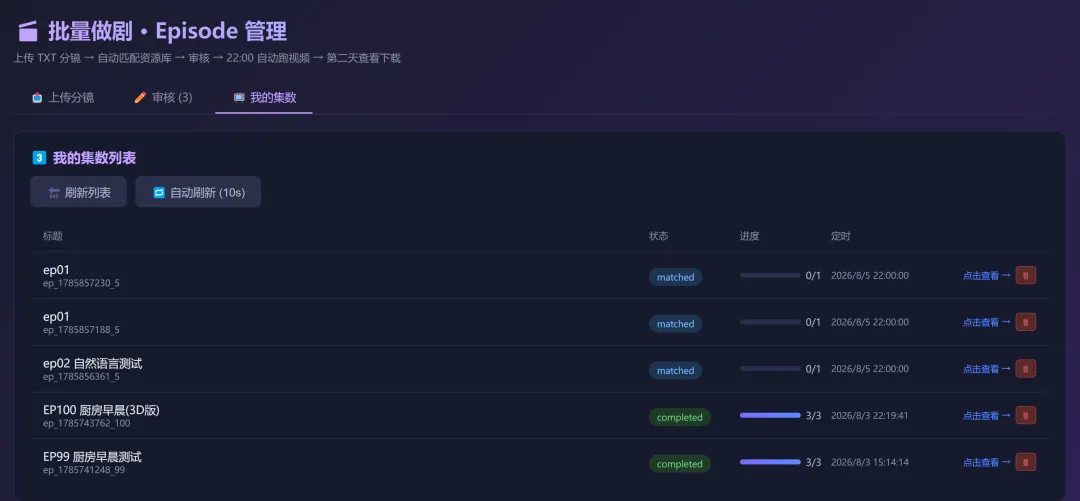
Task: Click trash icon for ep02 自然语言测试
Action: tap(1026, 369)
